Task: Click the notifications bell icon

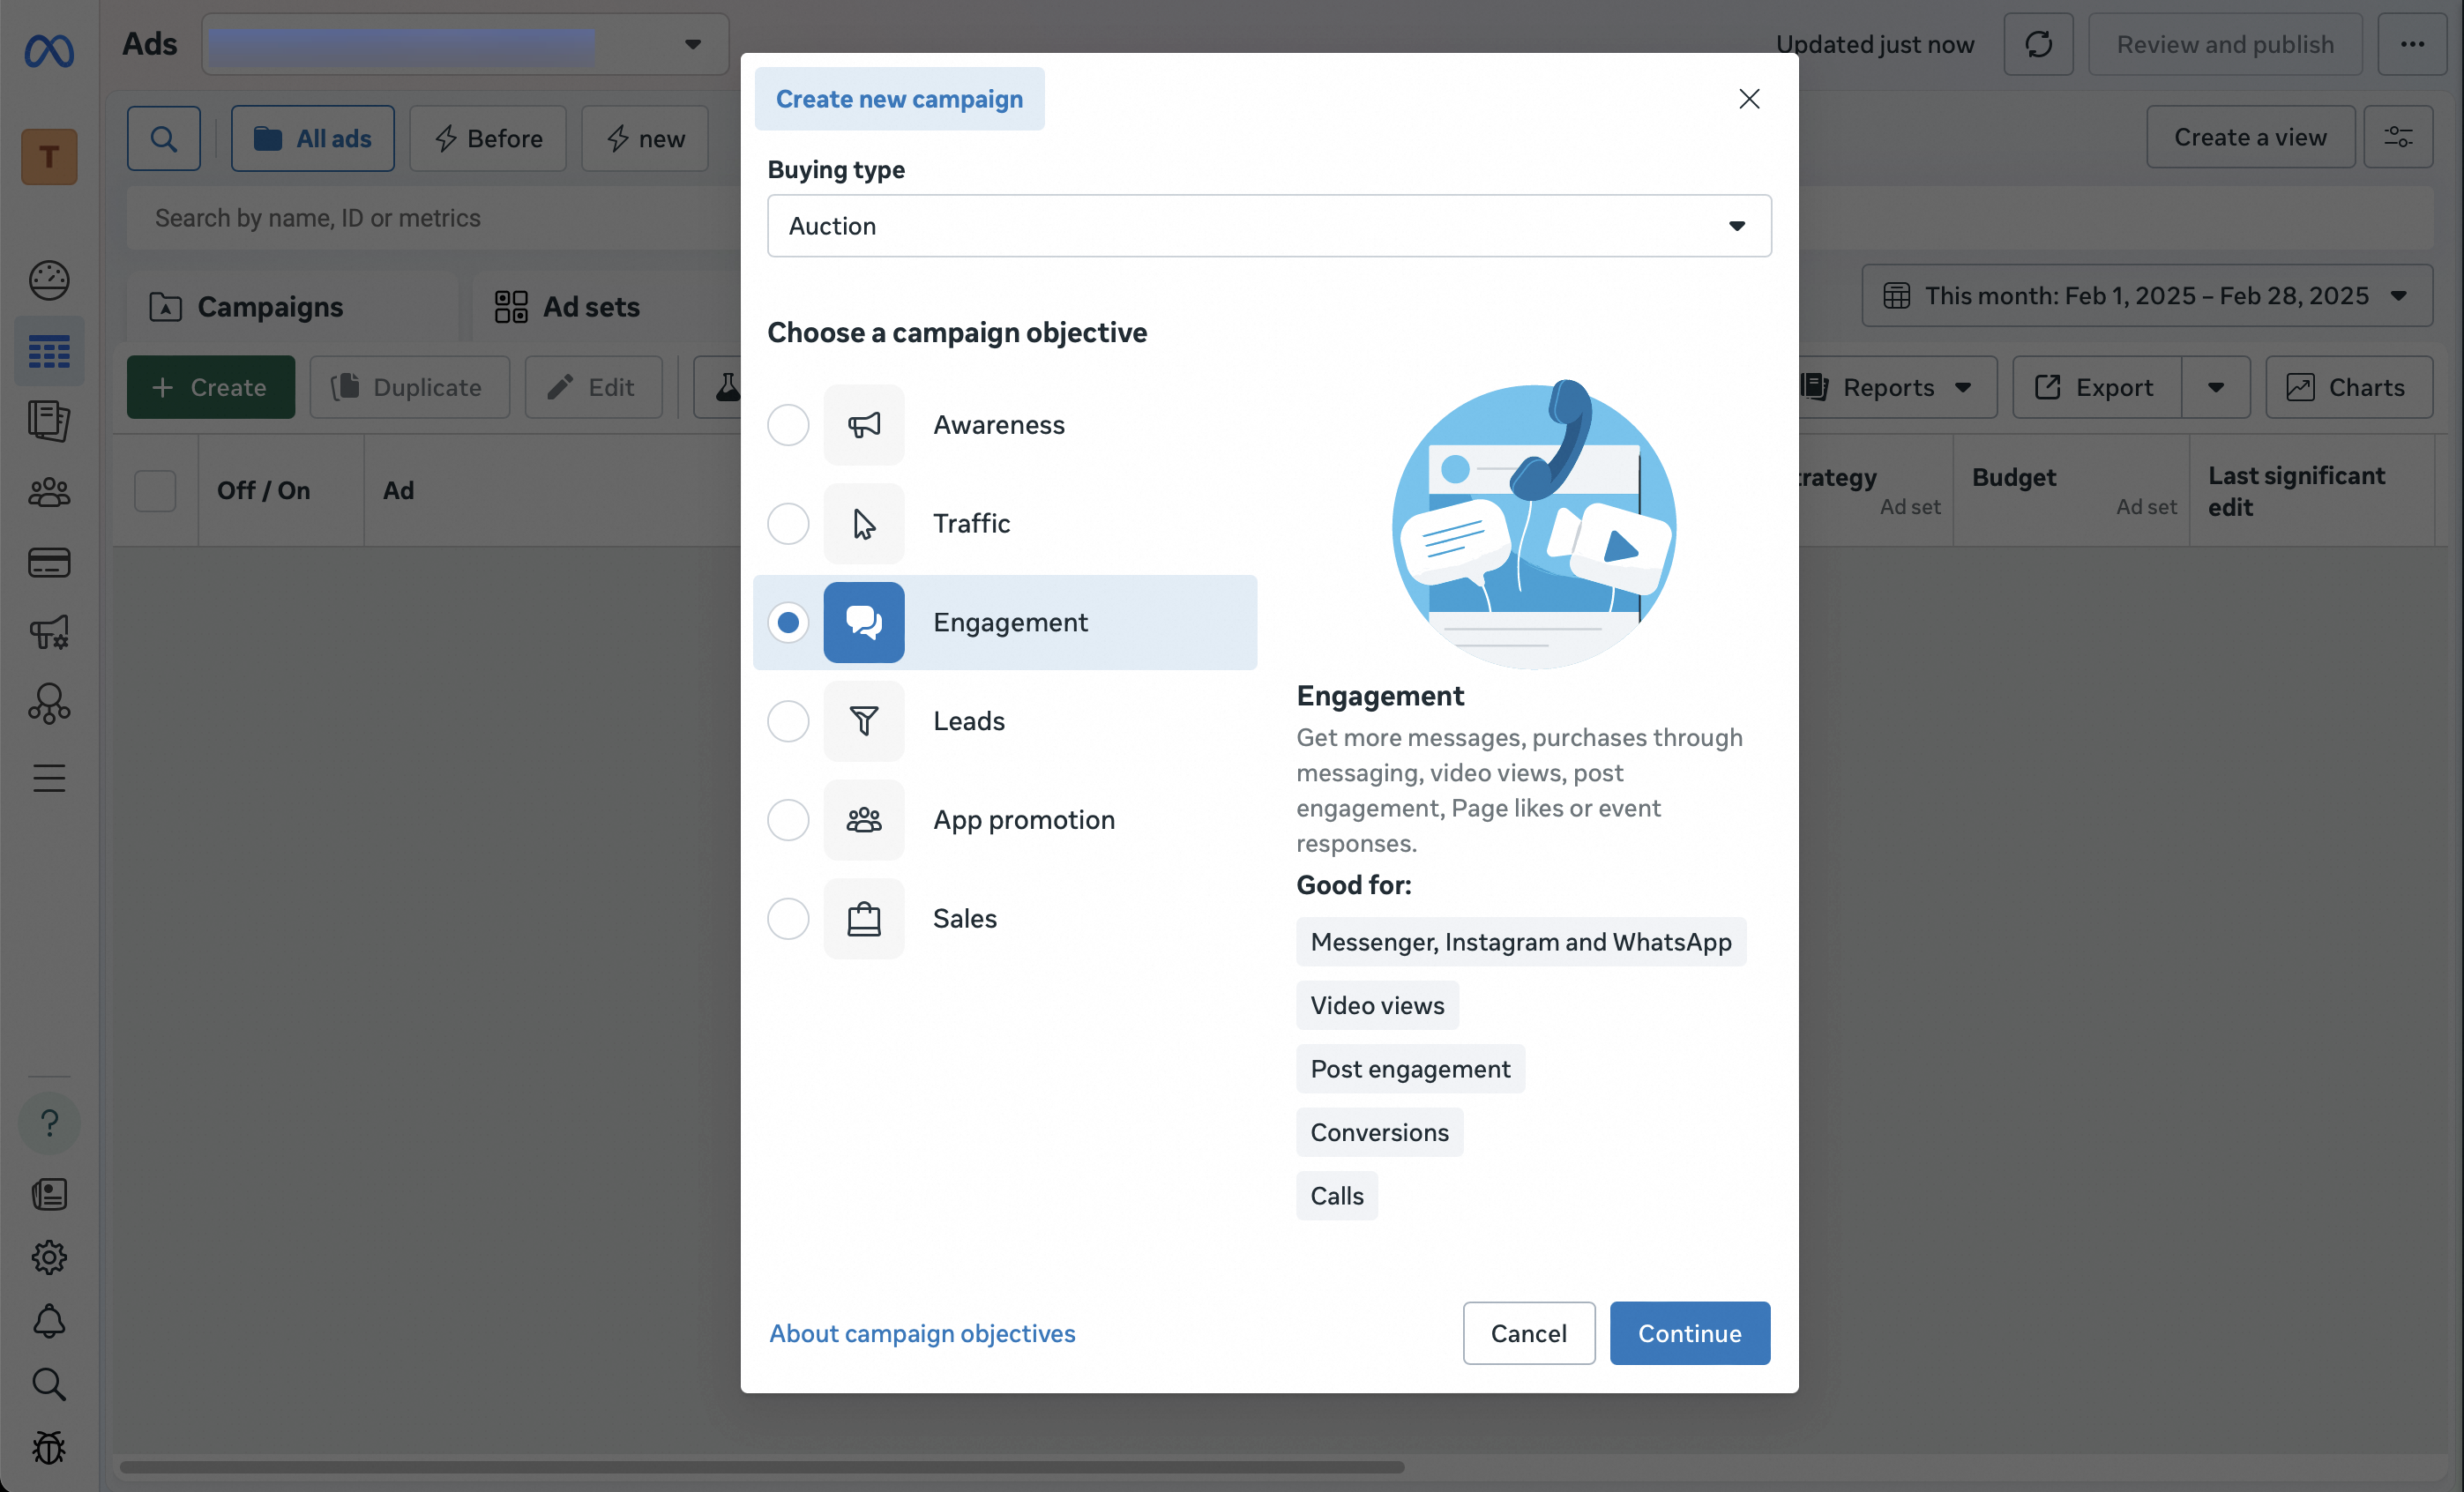Action: pyautogui.click(x=49, y=1322)
